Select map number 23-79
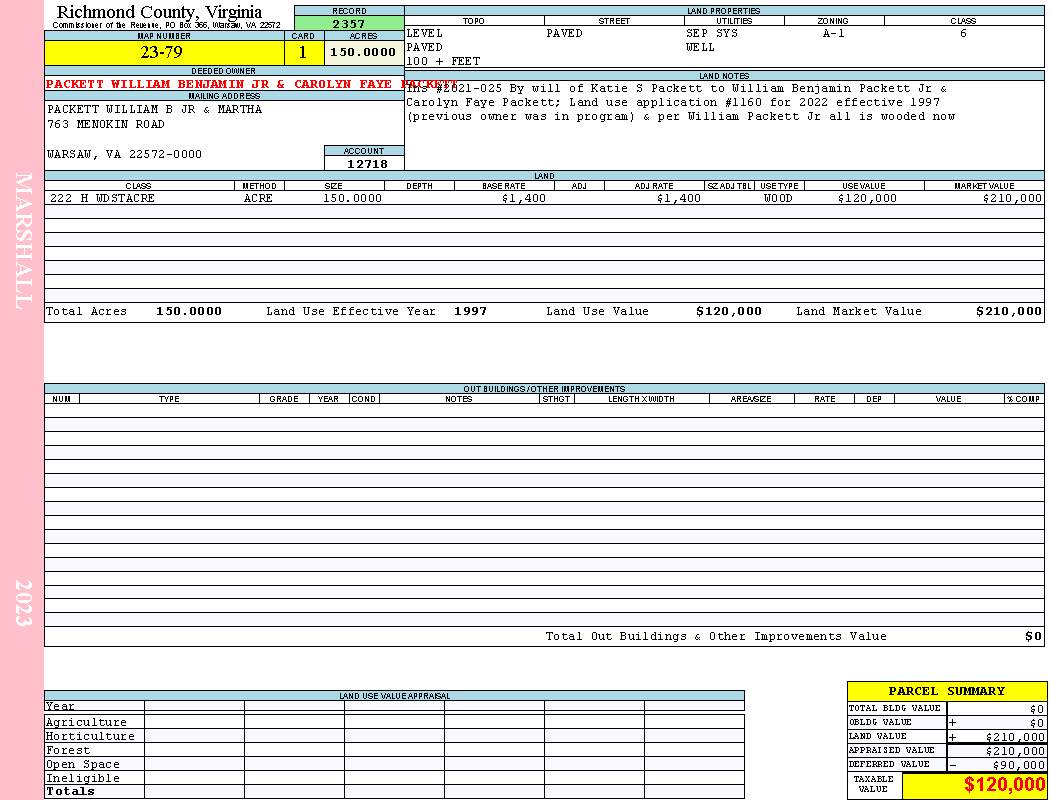 tap(161, 52)
